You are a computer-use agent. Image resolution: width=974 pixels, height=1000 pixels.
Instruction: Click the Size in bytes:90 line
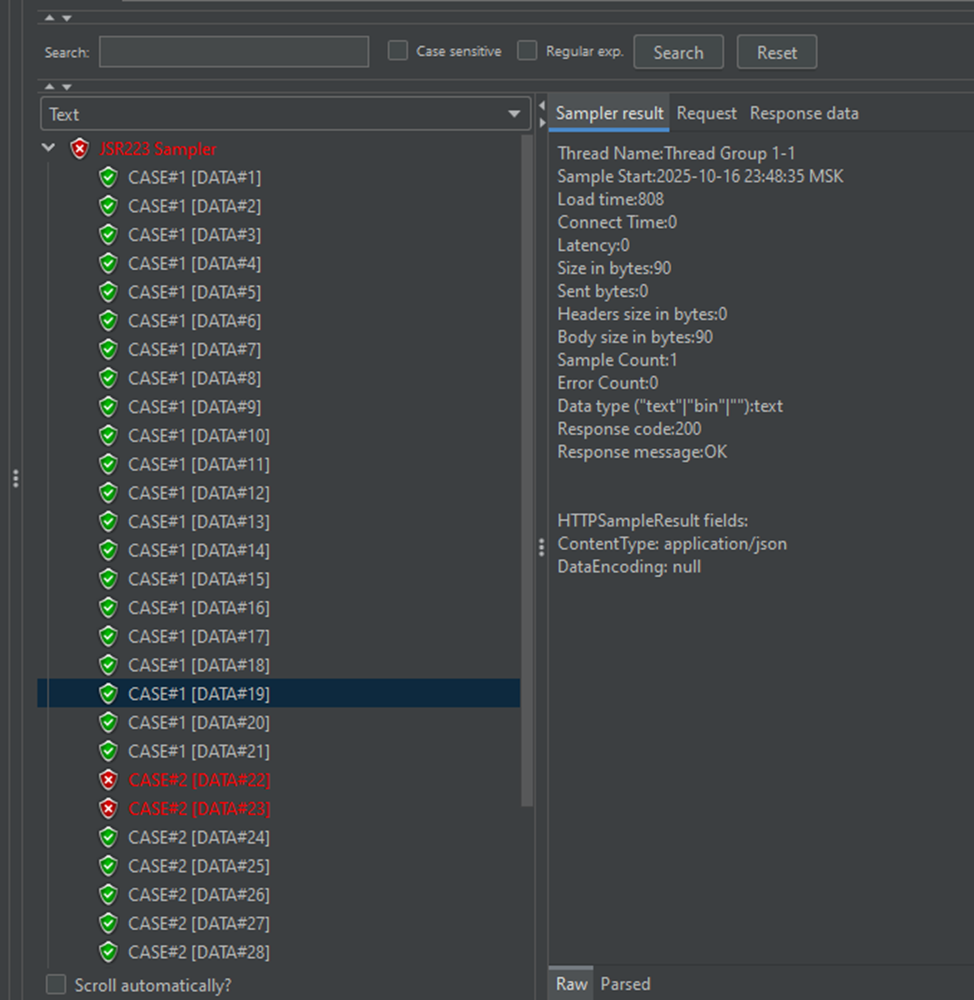614,268
